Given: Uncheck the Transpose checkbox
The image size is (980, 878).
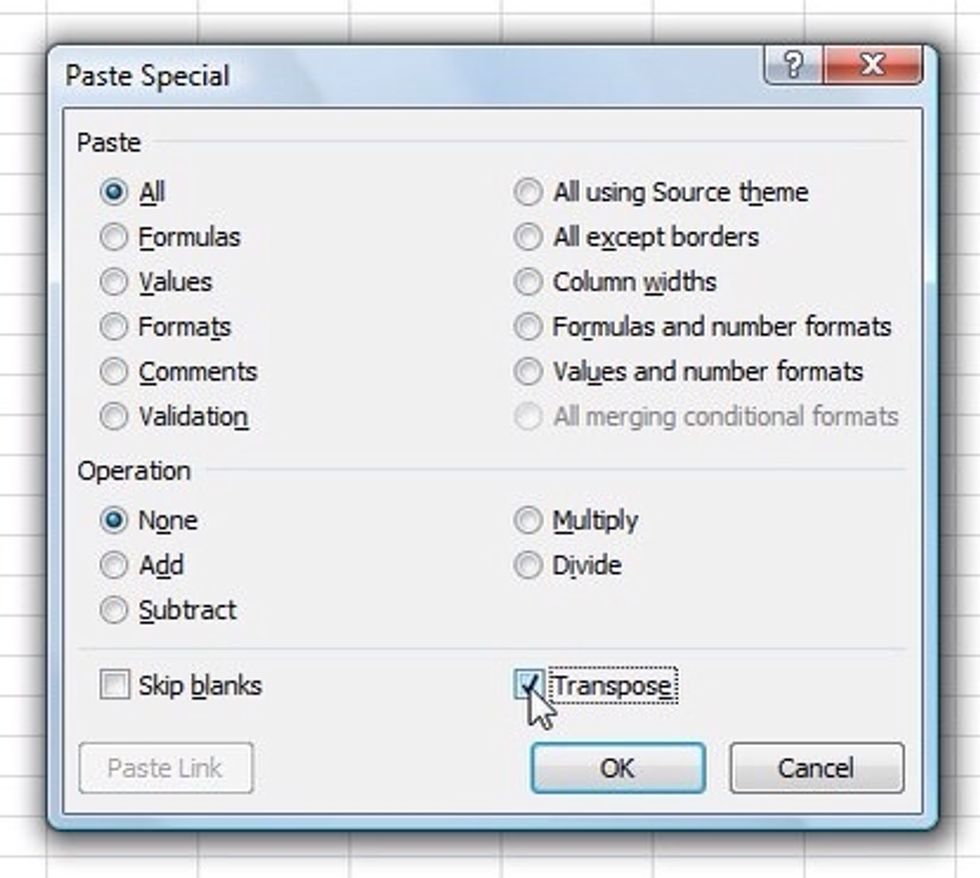Looking at the screenshot, I should tap(529, 685).
